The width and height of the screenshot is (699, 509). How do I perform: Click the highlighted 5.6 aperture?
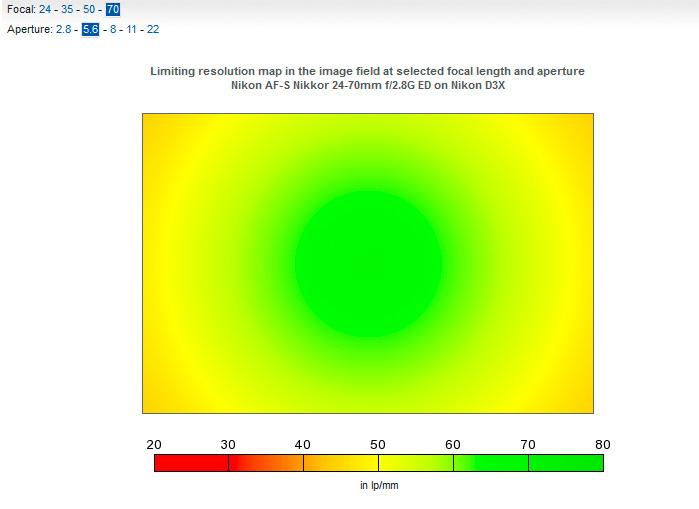(x=90, y=29)
